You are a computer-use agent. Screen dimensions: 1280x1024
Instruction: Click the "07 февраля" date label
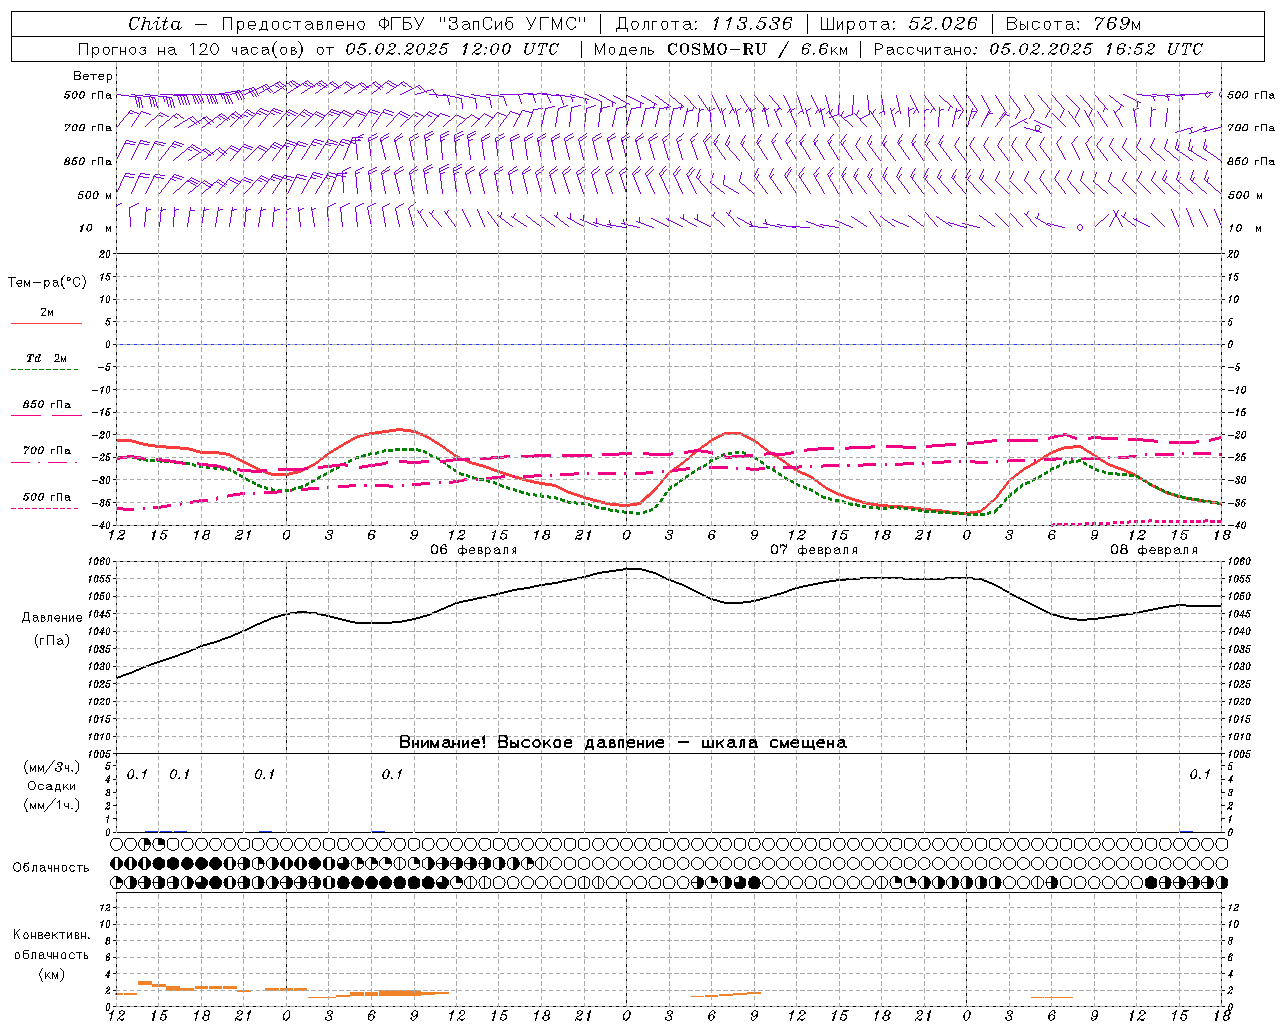pyautogui.click(x=814, y=550)
